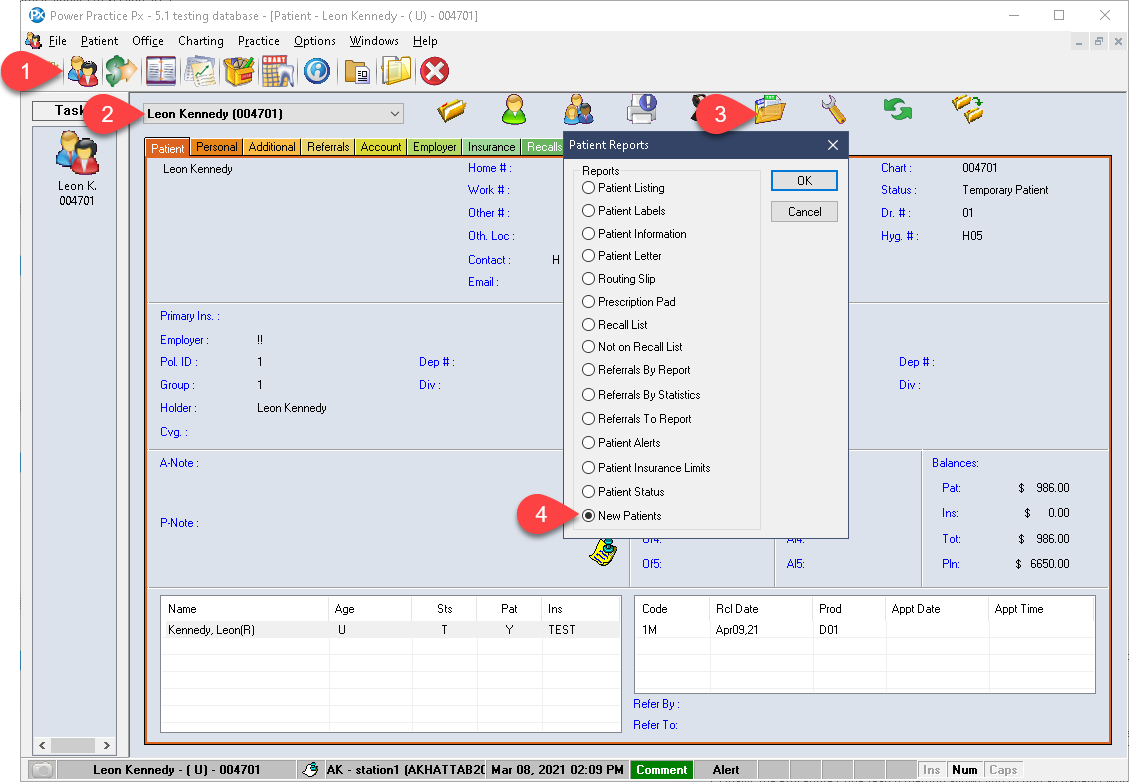
Task: Click the camera icon in the status bar
Action: tap(42, 770)
